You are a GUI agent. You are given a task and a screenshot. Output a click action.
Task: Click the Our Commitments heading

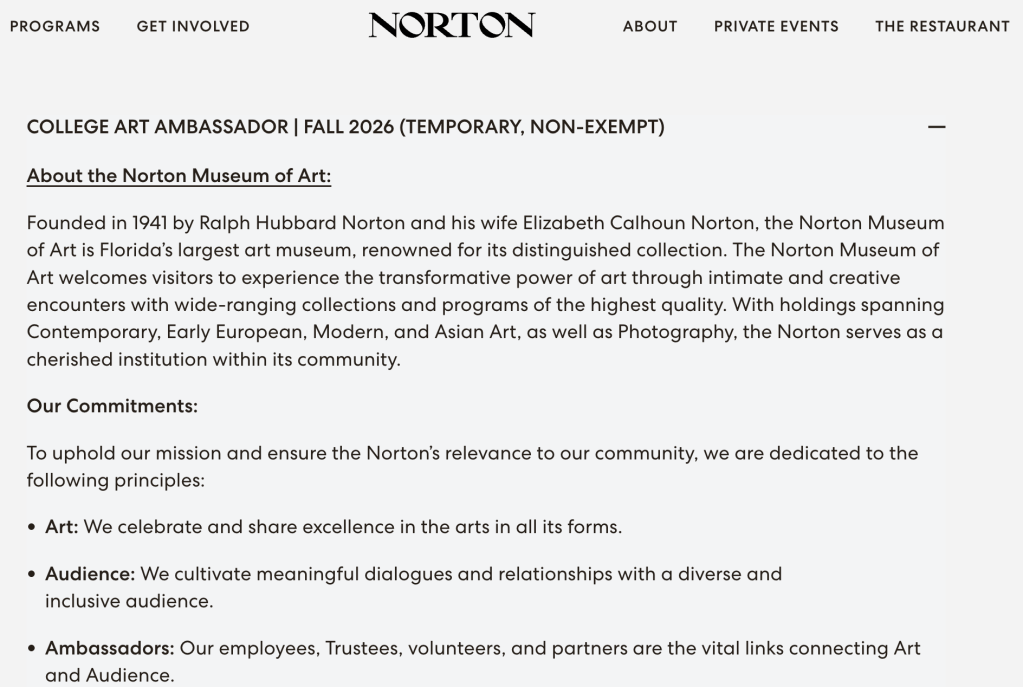[112, 406]
